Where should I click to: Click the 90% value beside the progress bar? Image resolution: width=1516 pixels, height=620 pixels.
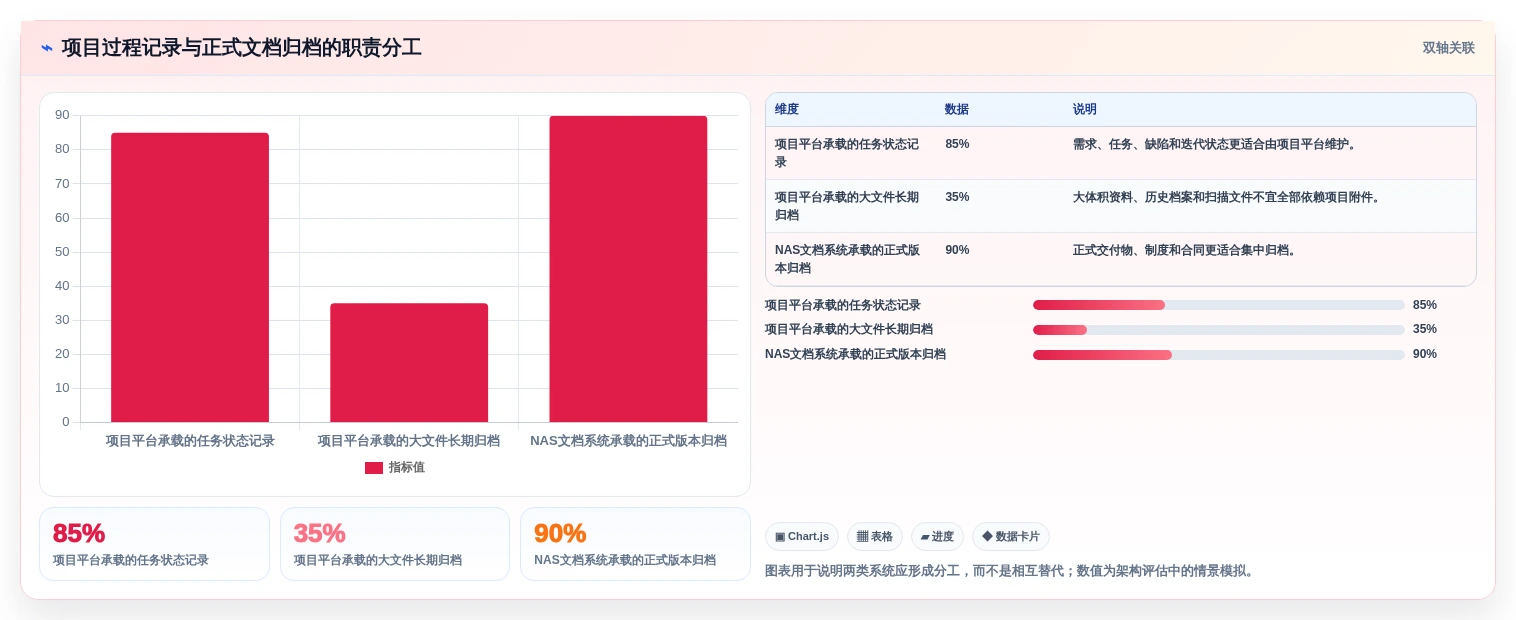pos(1425,354)
